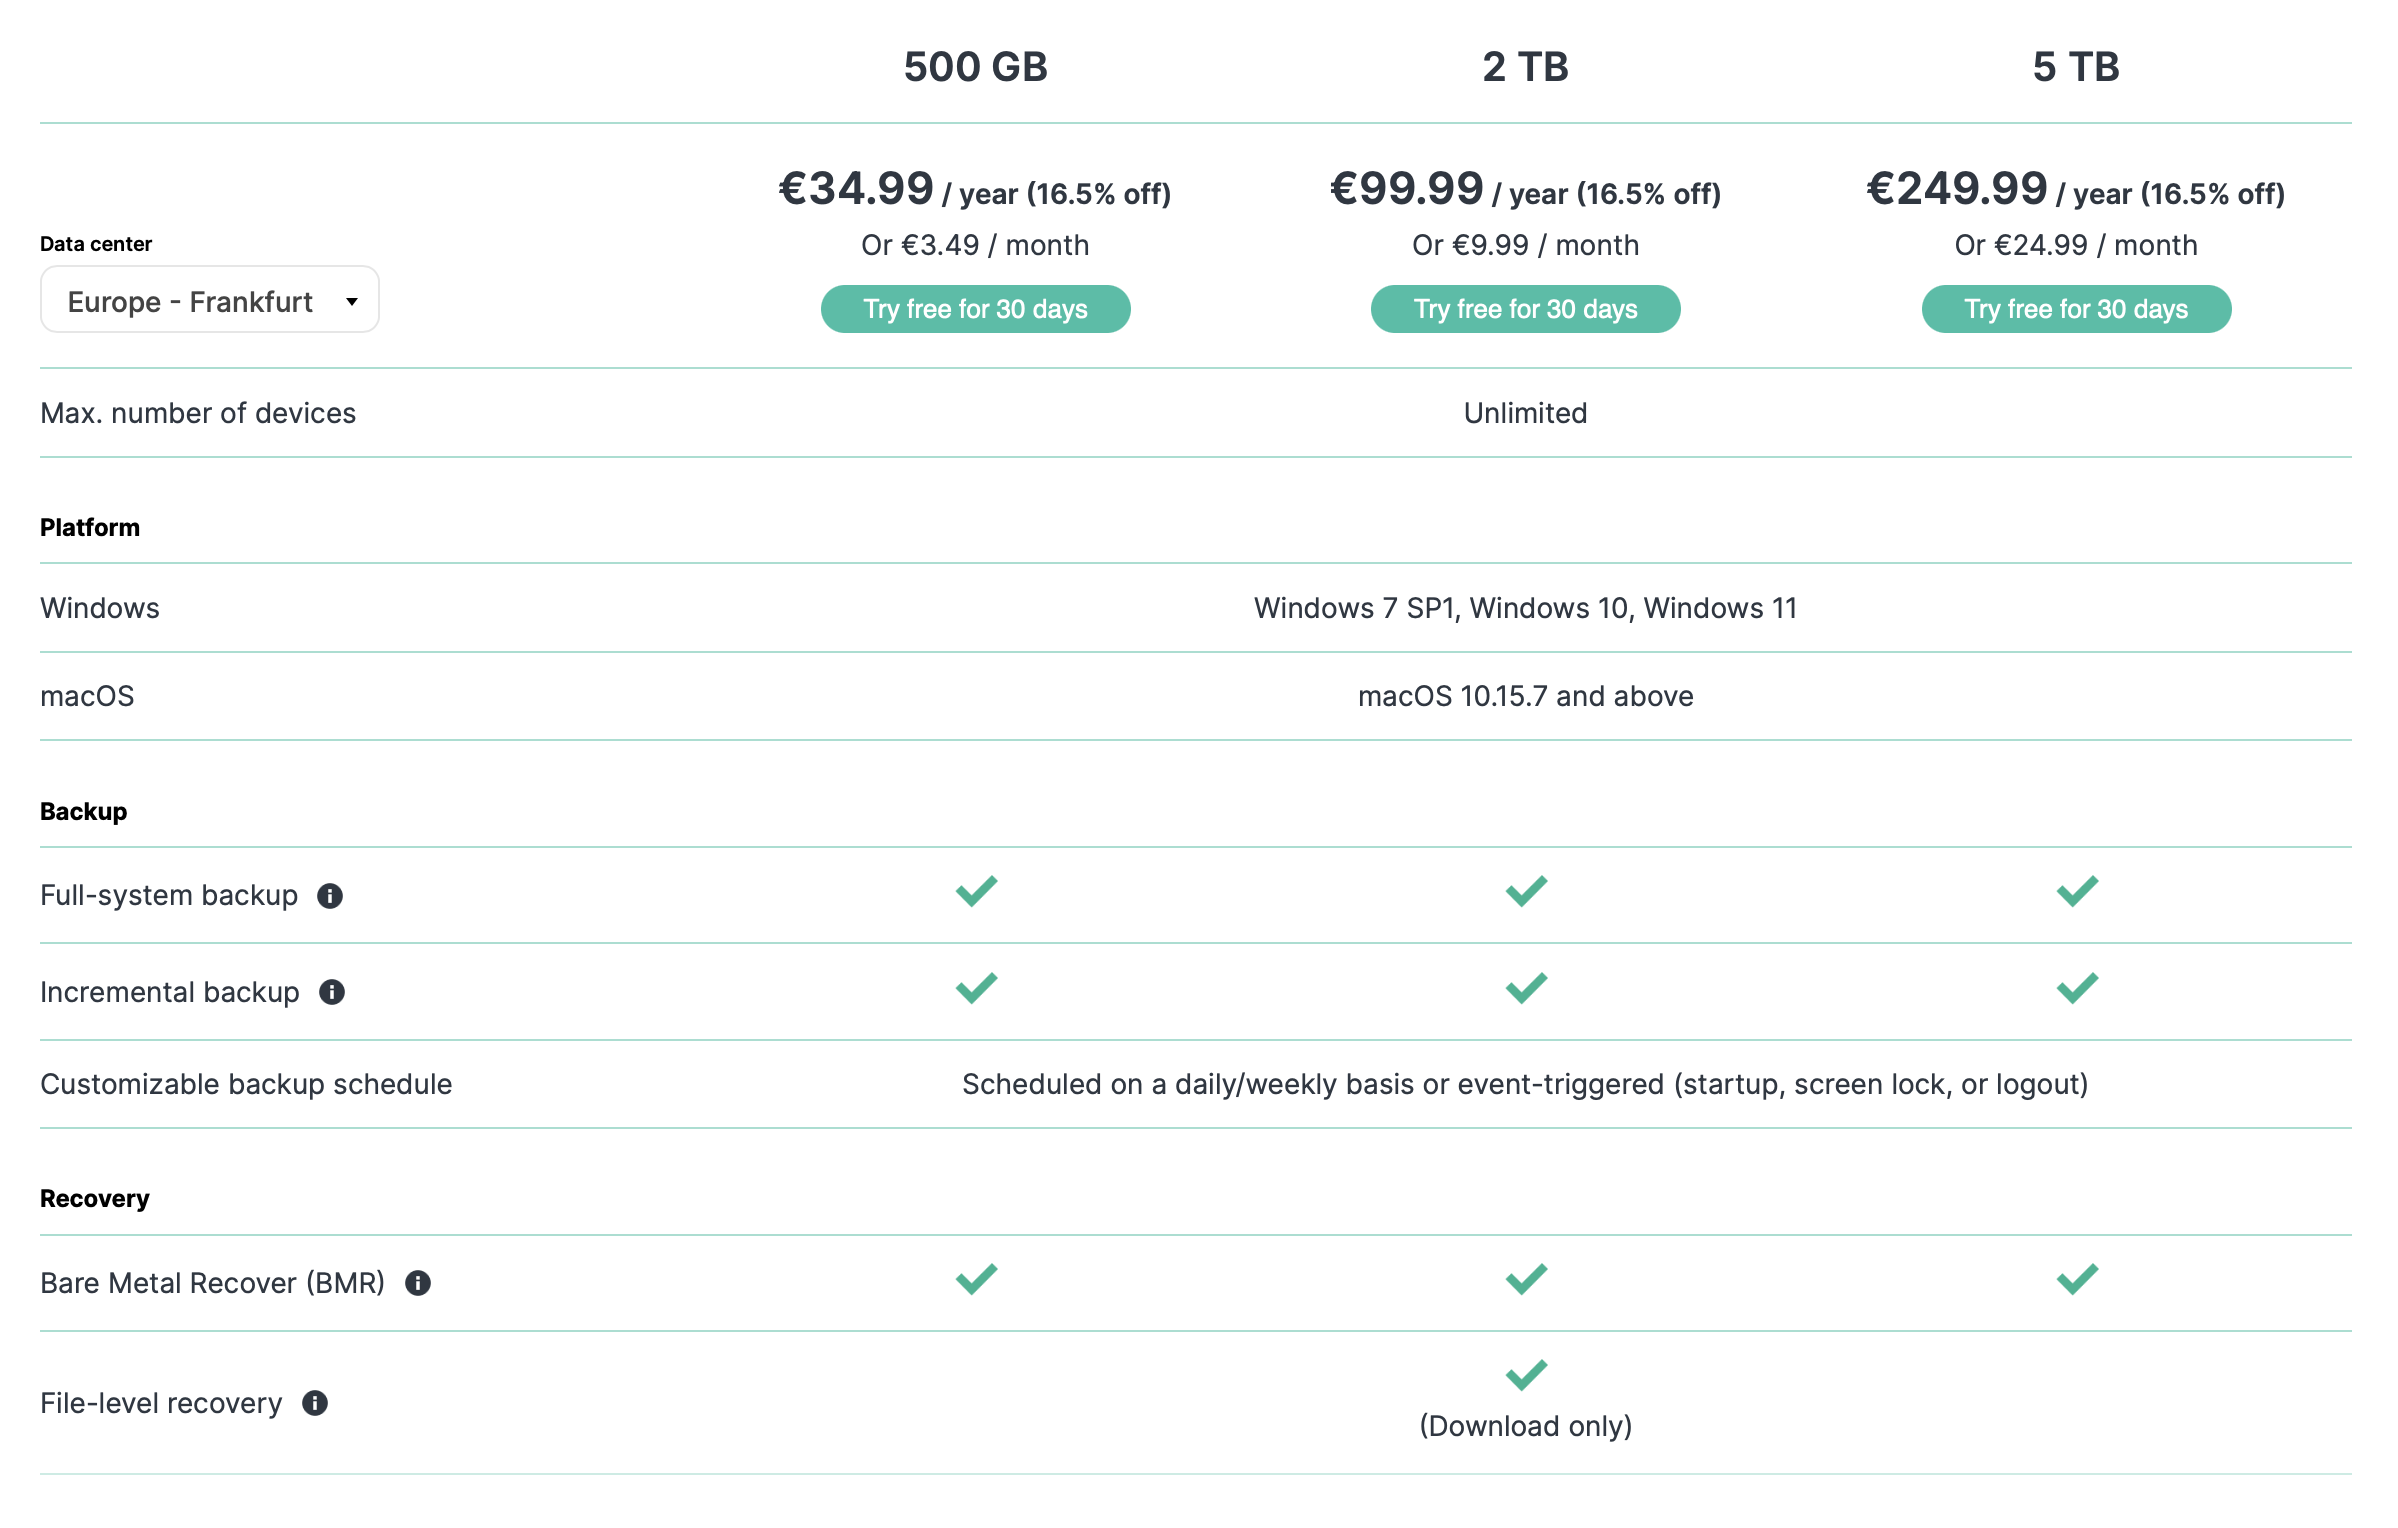Click Full-system backup checkmark under 5 TB
This screenshot has width=2398, height=1528.
2077,891
